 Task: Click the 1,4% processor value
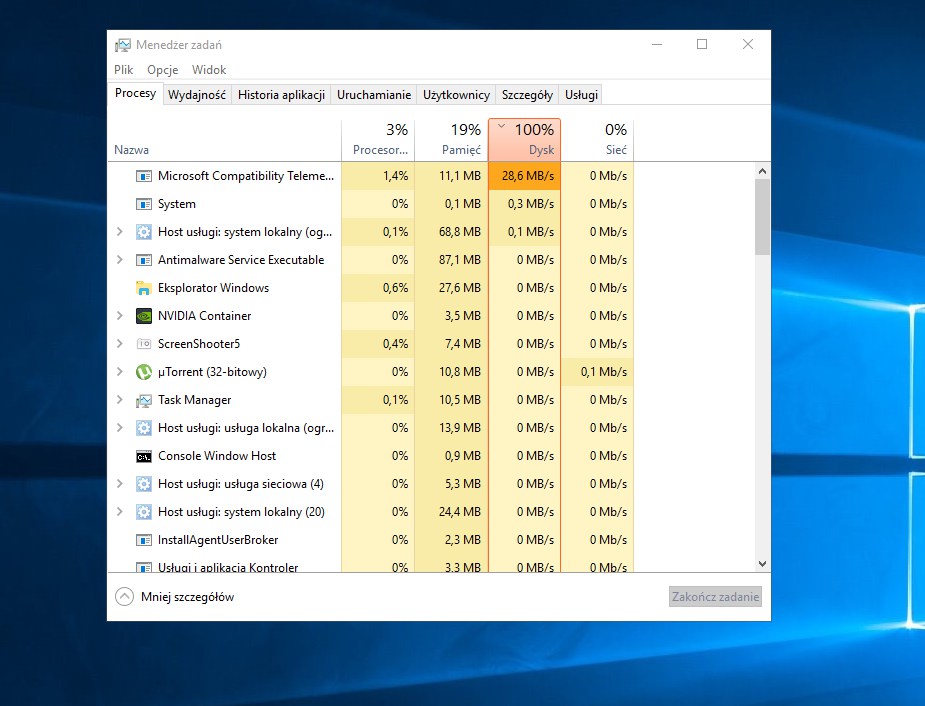point(395,176)
